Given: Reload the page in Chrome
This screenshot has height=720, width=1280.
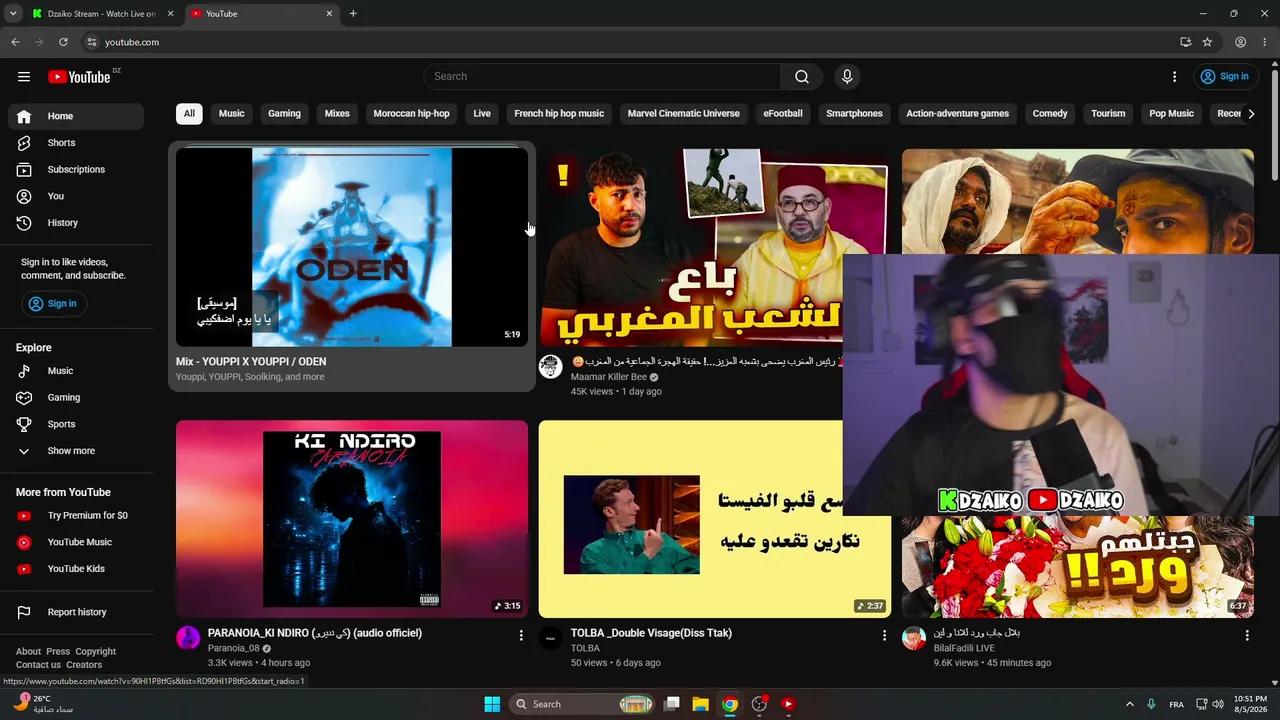Looking at the screenshot, I should coord(63,42).
